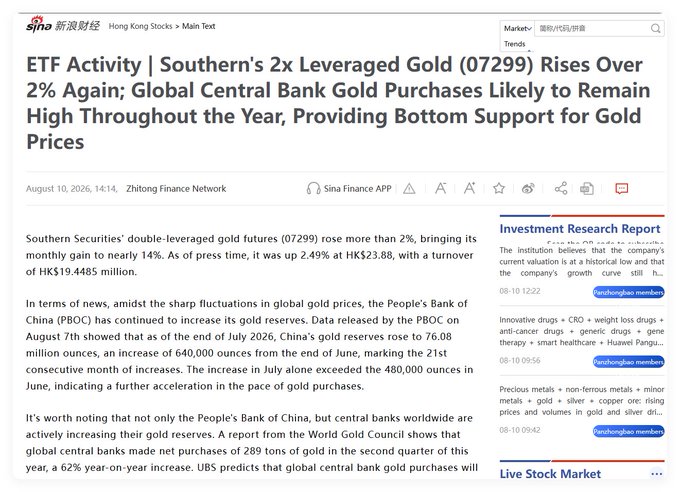This screenshot has height=492, width=680.
Task: Decrease the article font size
Action: pyautogui.click(x=441, y=188)
